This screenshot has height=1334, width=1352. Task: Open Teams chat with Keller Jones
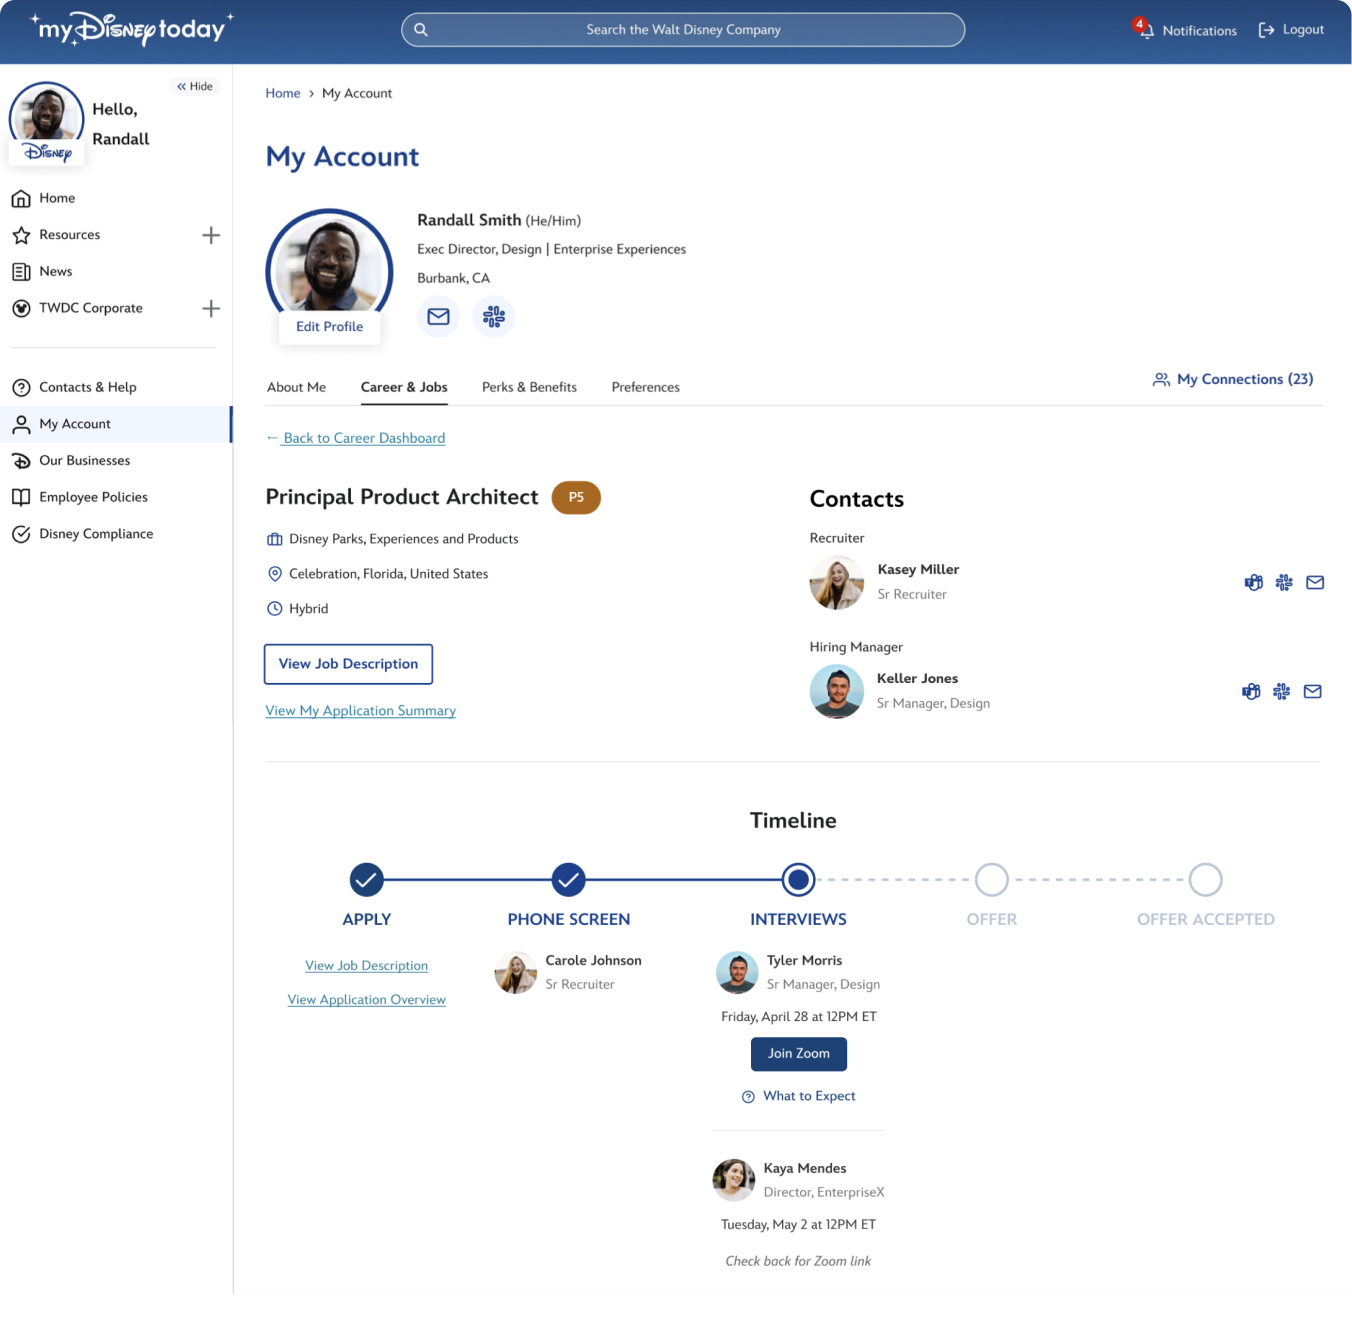(1251, 691)
